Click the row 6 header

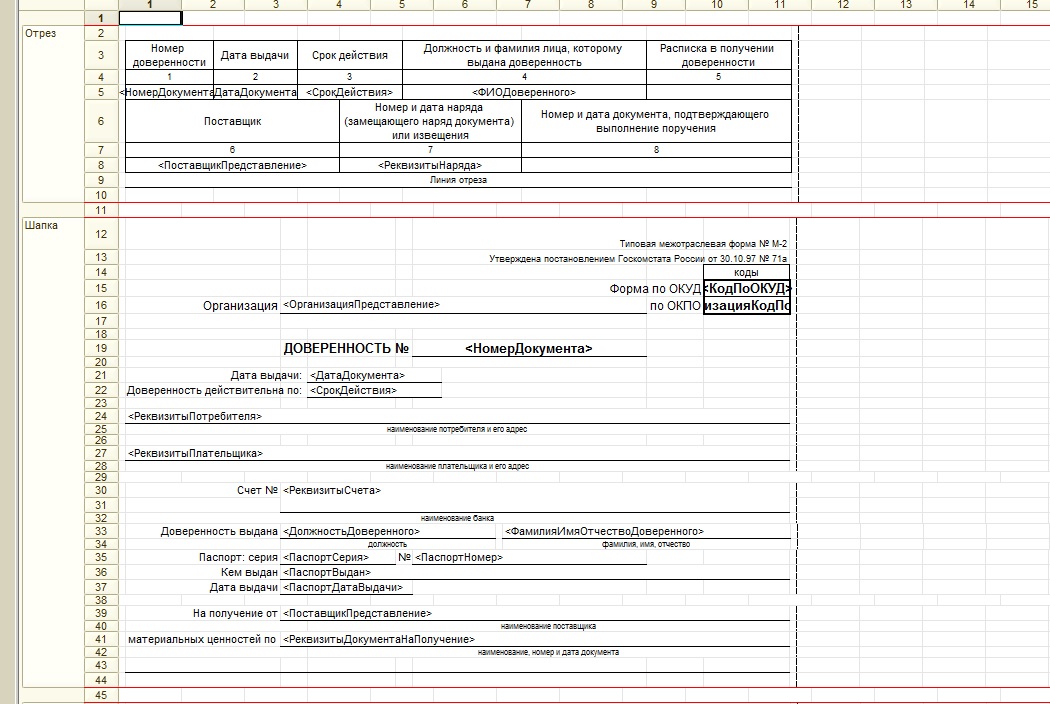(x=101, y=121)
